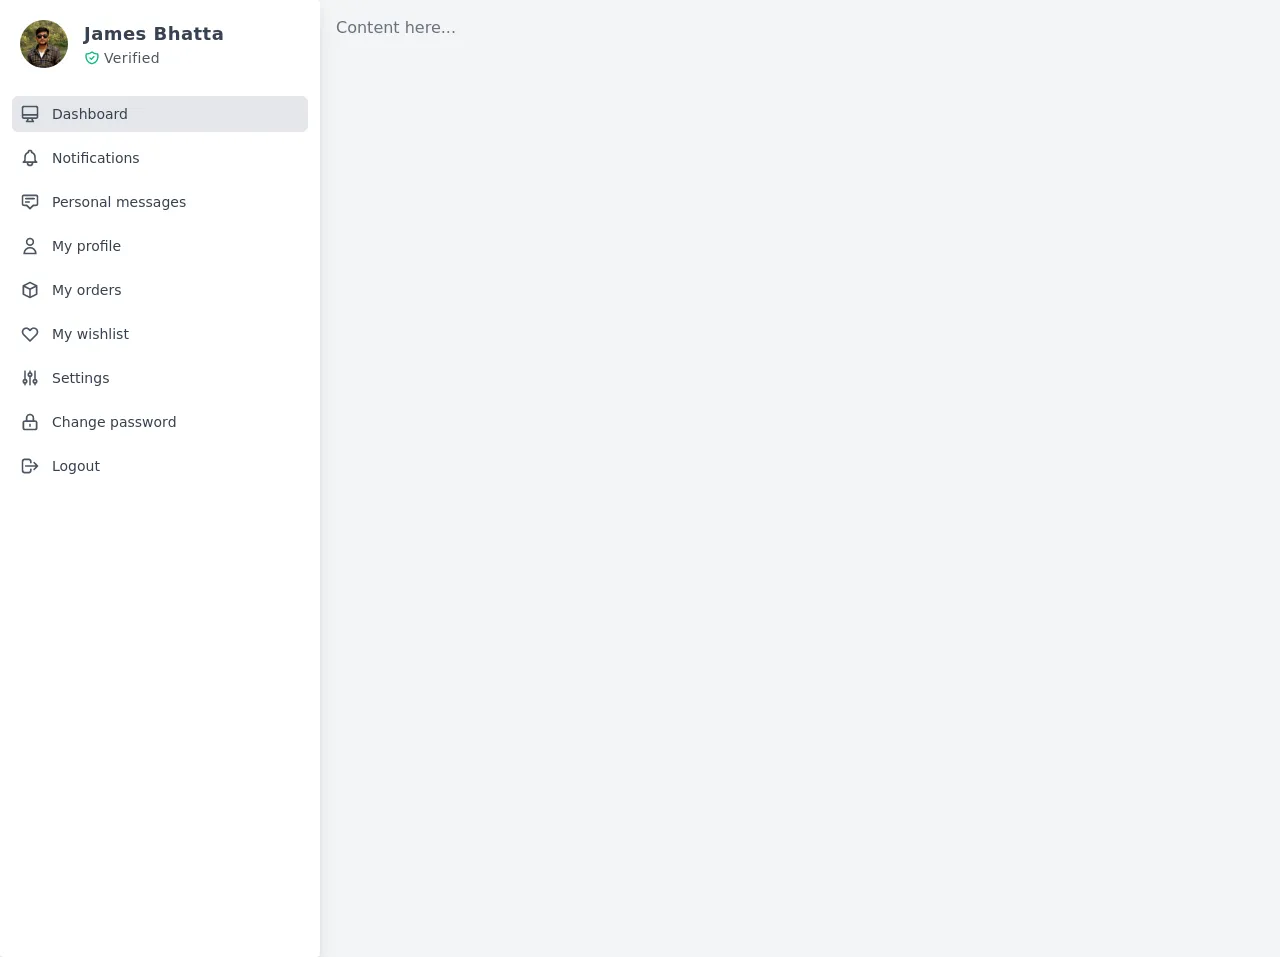Click the Settings sliders icon
Viewport: 1280px width, 957px height.
tap(30, 378)
